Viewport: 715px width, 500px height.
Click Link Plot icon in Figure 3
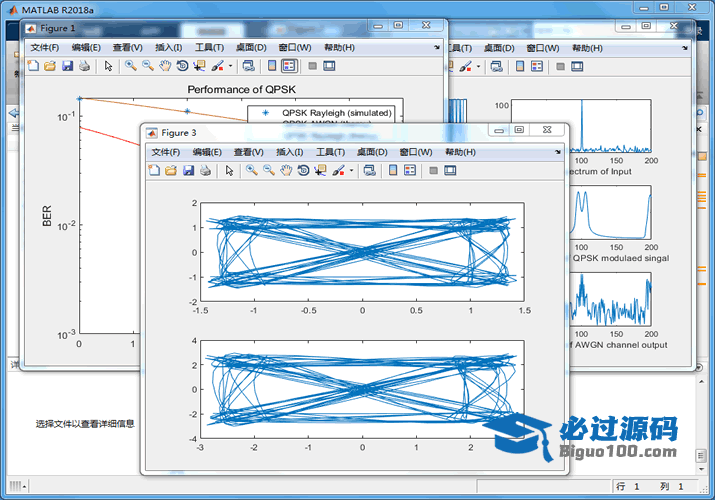click(x=369, y=170)
